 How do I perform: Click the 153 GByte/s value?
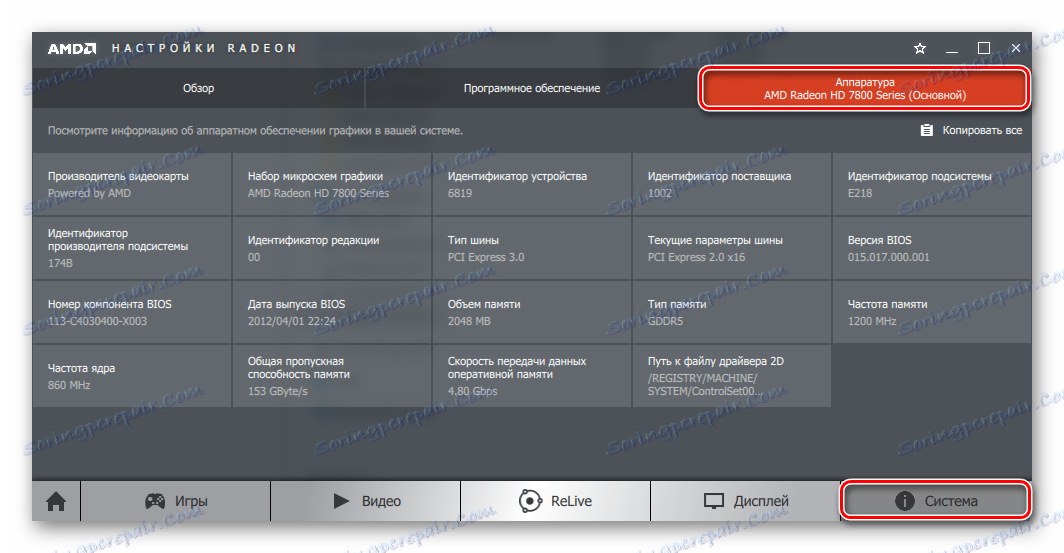pos(278,391)
